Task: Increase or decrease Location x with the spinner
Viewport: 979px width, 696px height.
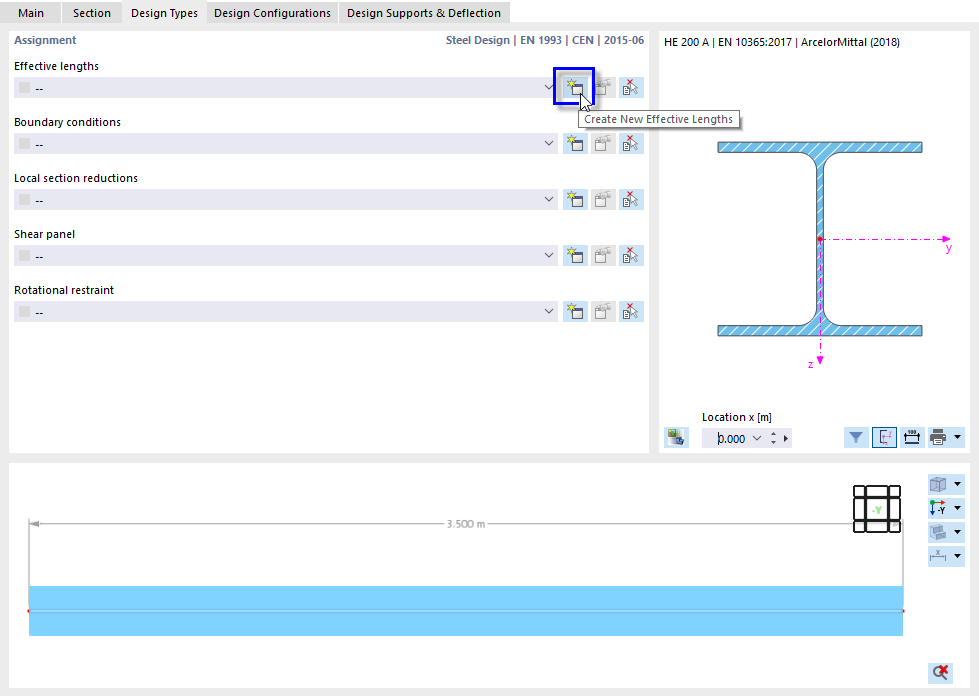Action: (774, 438)
